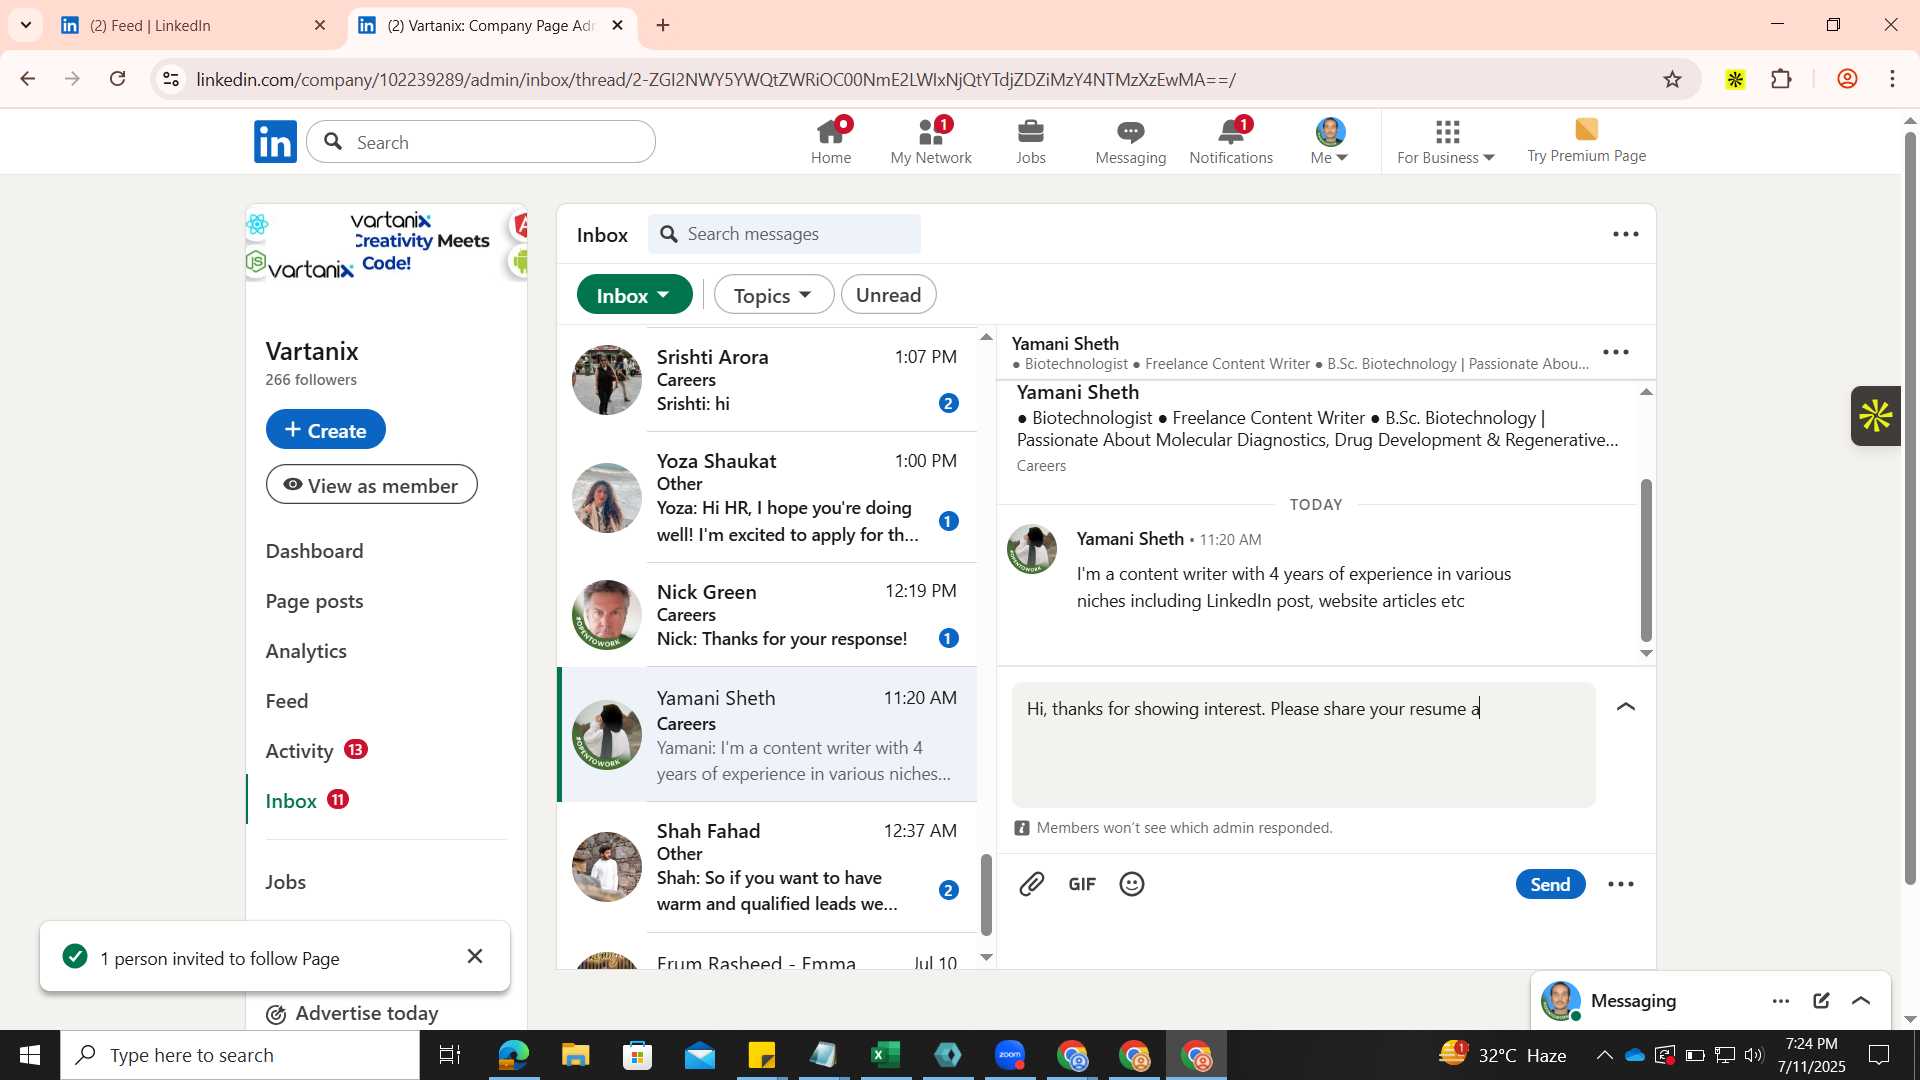Click the yellow-green asterisk extension icon

[1735, 79]
